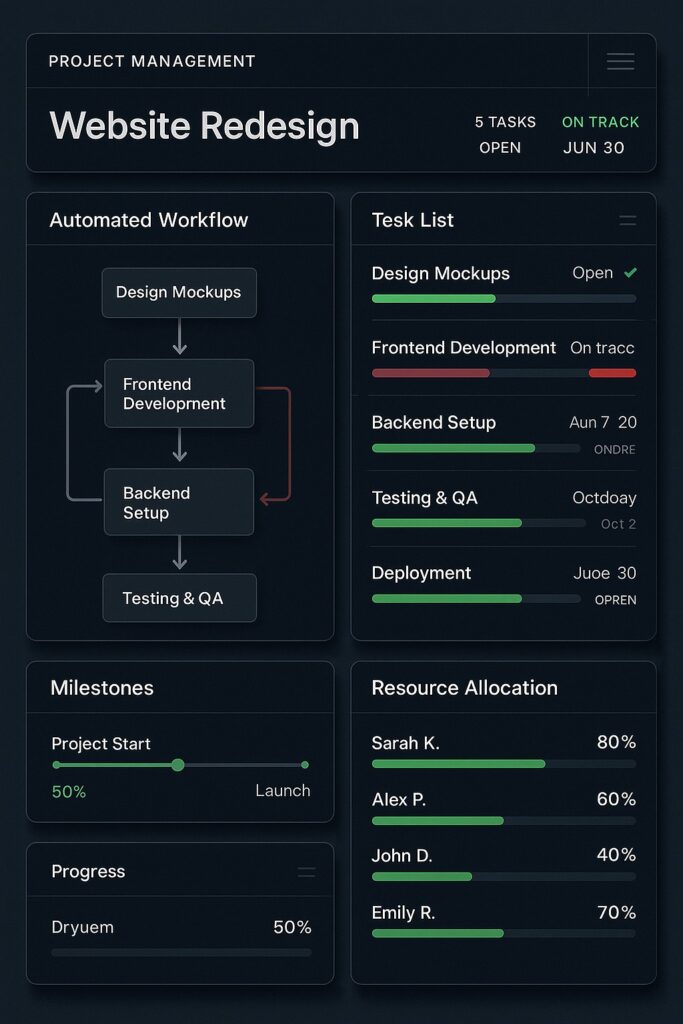The height and width of the screenshot is (1024, 683).
Task: Click the 5 TASKS OPEN counter
Action: (504, 135)
